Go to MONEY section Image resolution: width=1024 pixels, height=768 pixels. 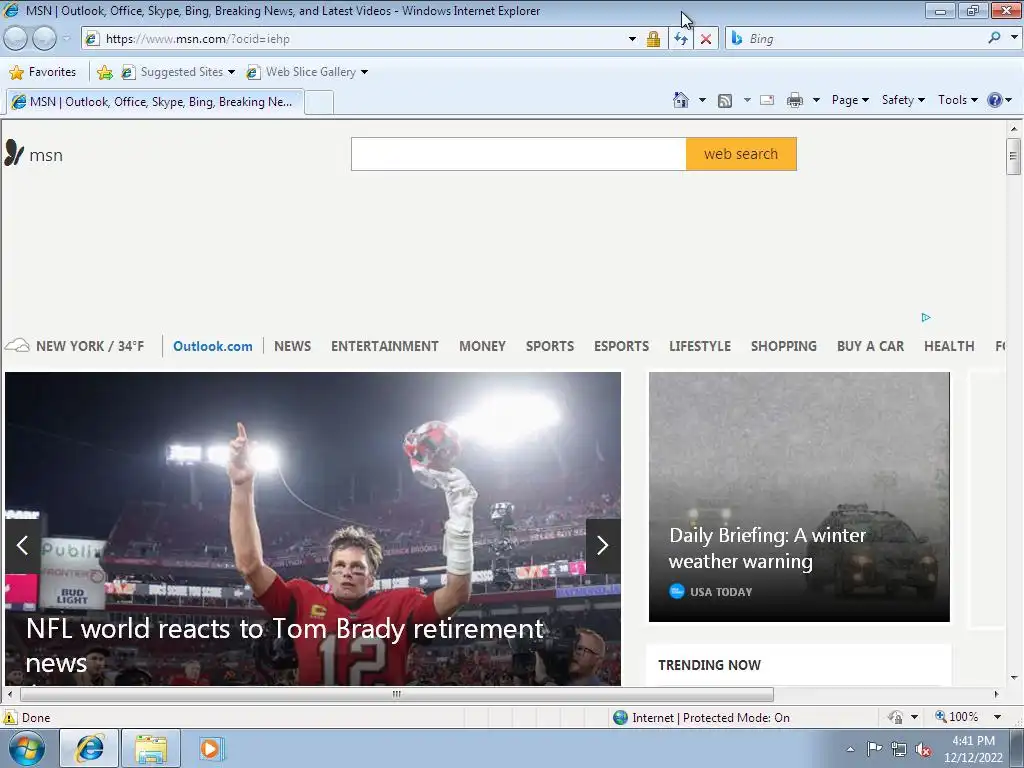point(482,346)
